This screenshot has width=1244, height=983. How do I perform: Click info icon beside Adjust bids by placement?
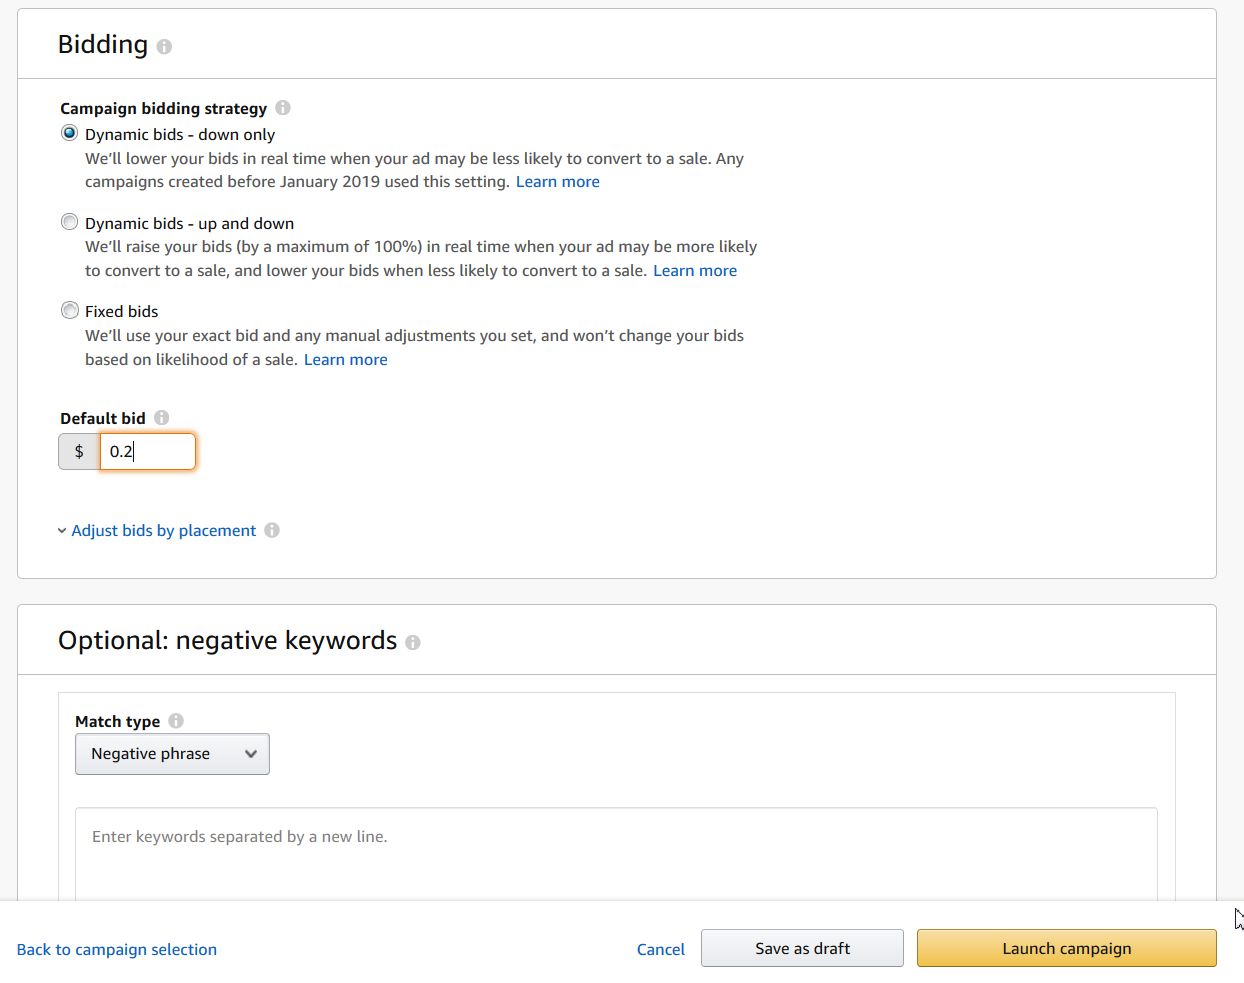click(272, 531)
